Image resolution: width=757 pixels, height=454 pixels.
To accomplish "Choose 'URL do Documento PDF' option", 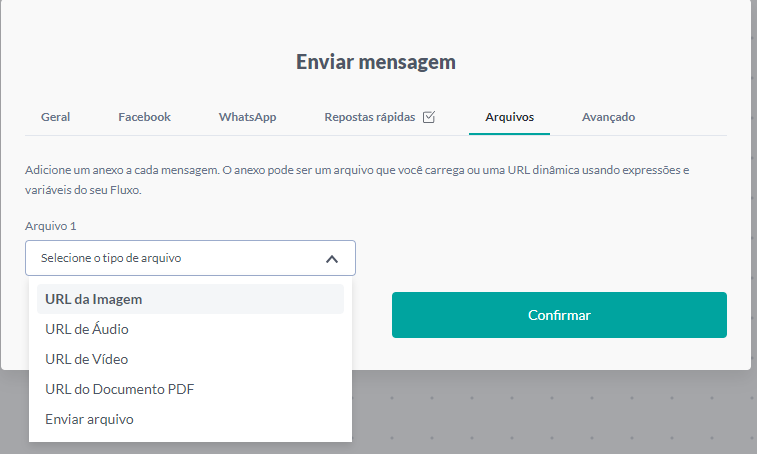I will (x=119, y=389).
